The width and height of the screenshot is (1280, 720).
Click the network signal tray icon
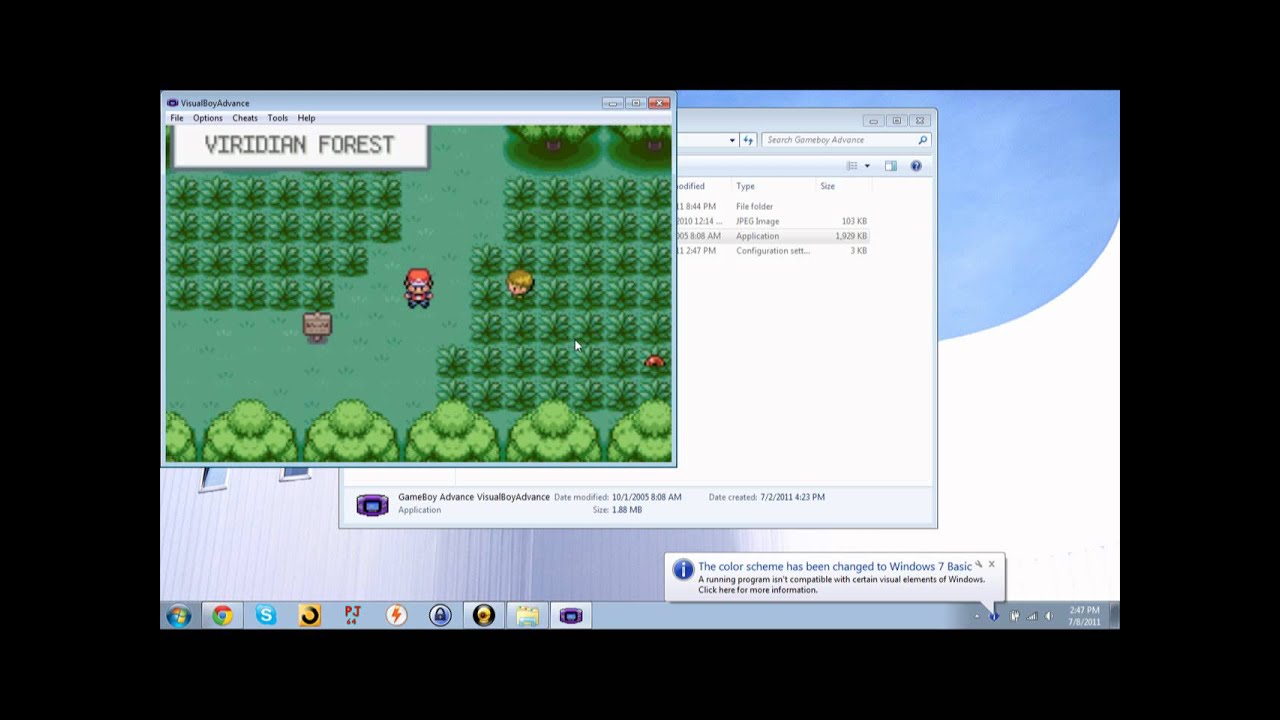[x=1032, y=616]
